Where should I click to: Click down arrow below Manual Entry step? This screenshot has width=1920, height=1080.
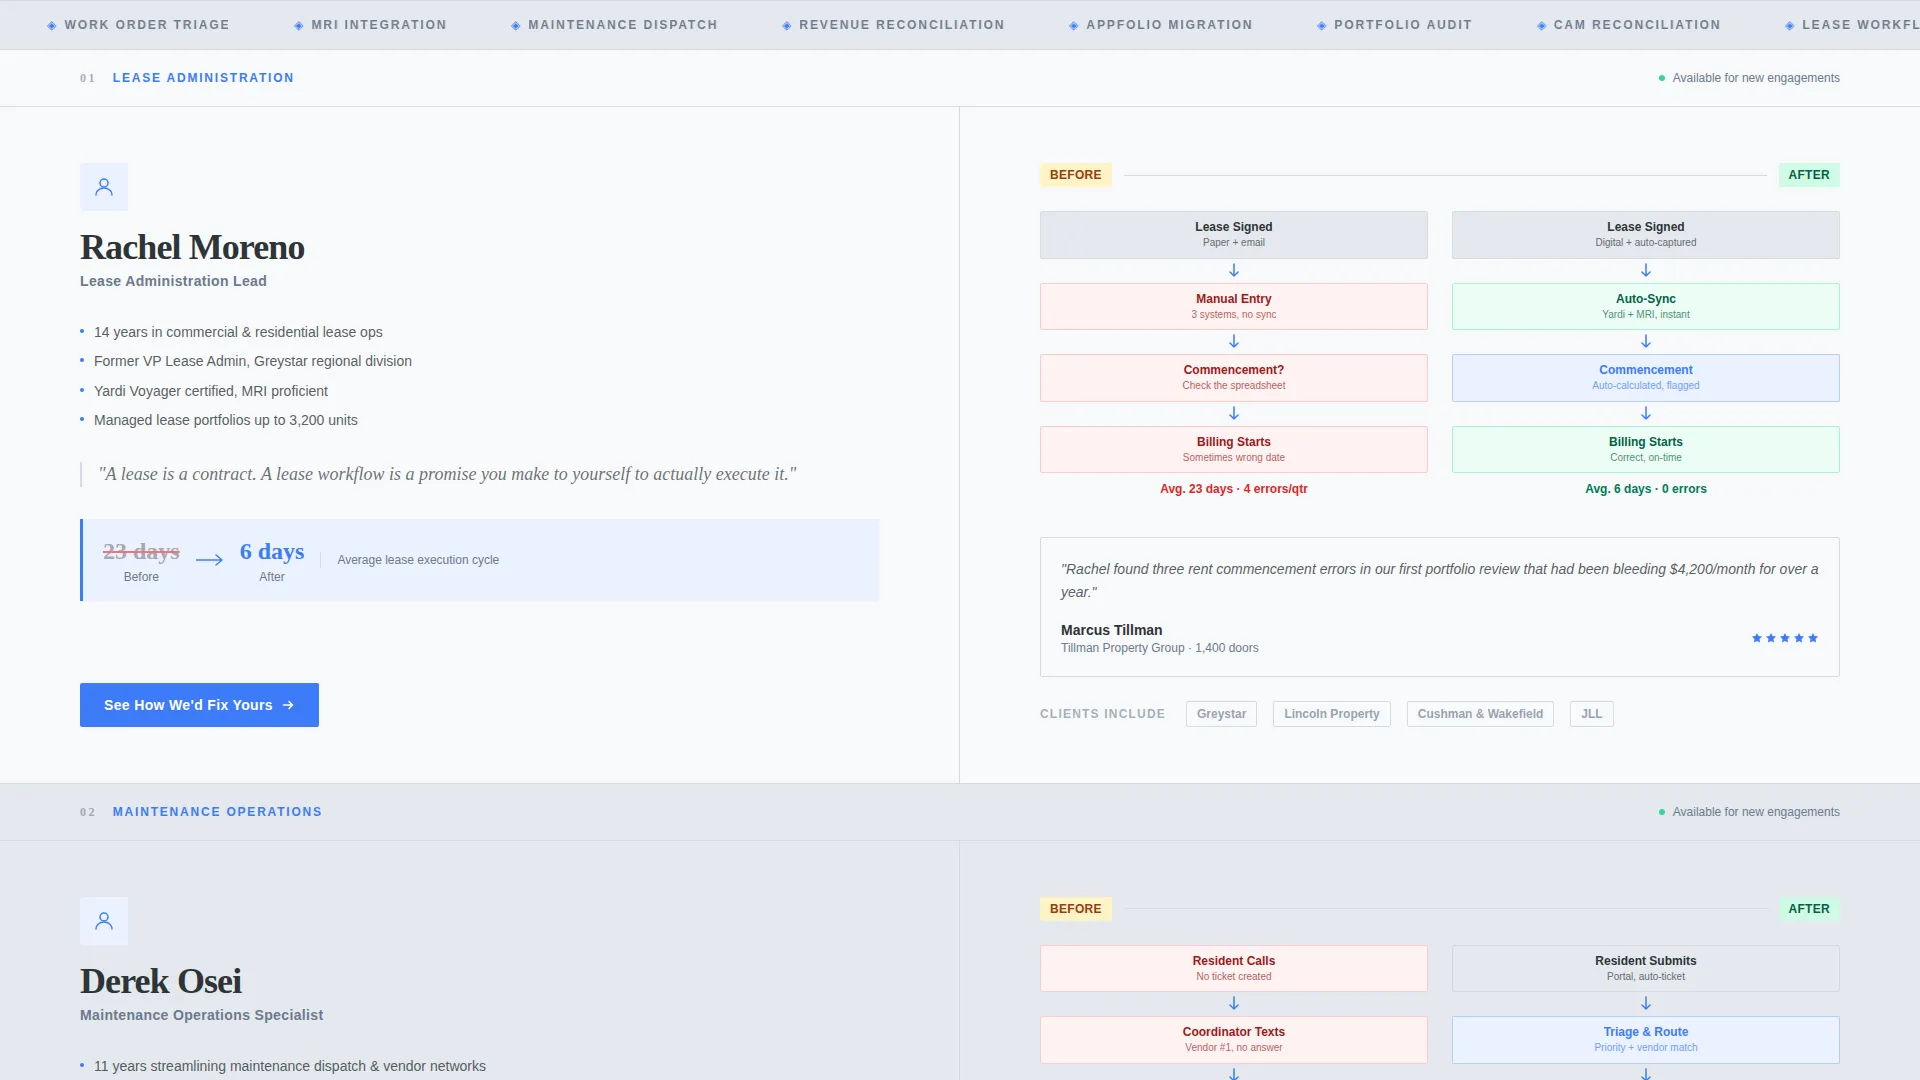point(1234,342)
